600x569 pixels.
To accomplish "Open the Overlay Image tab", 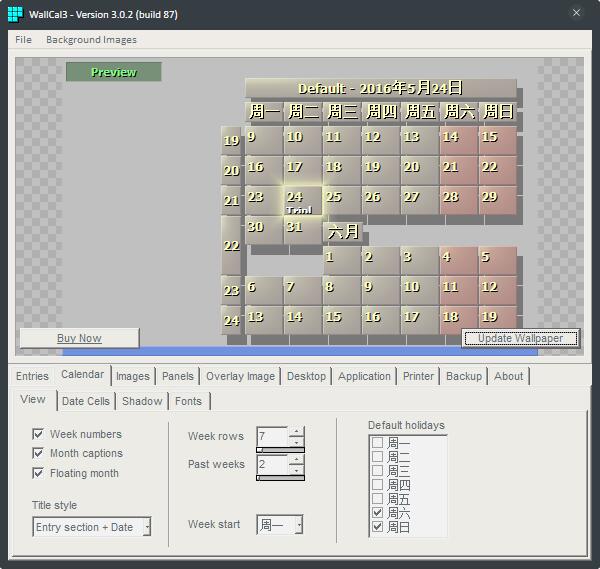I will 240,376.
